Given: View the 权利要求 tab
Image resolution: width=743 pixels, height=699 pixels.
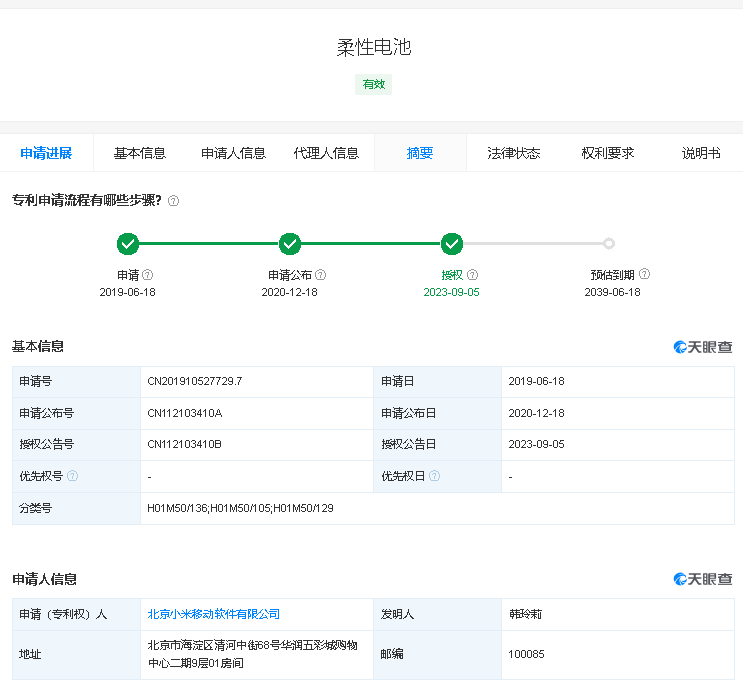Looking at the screenshot, I should coord(608,153).
